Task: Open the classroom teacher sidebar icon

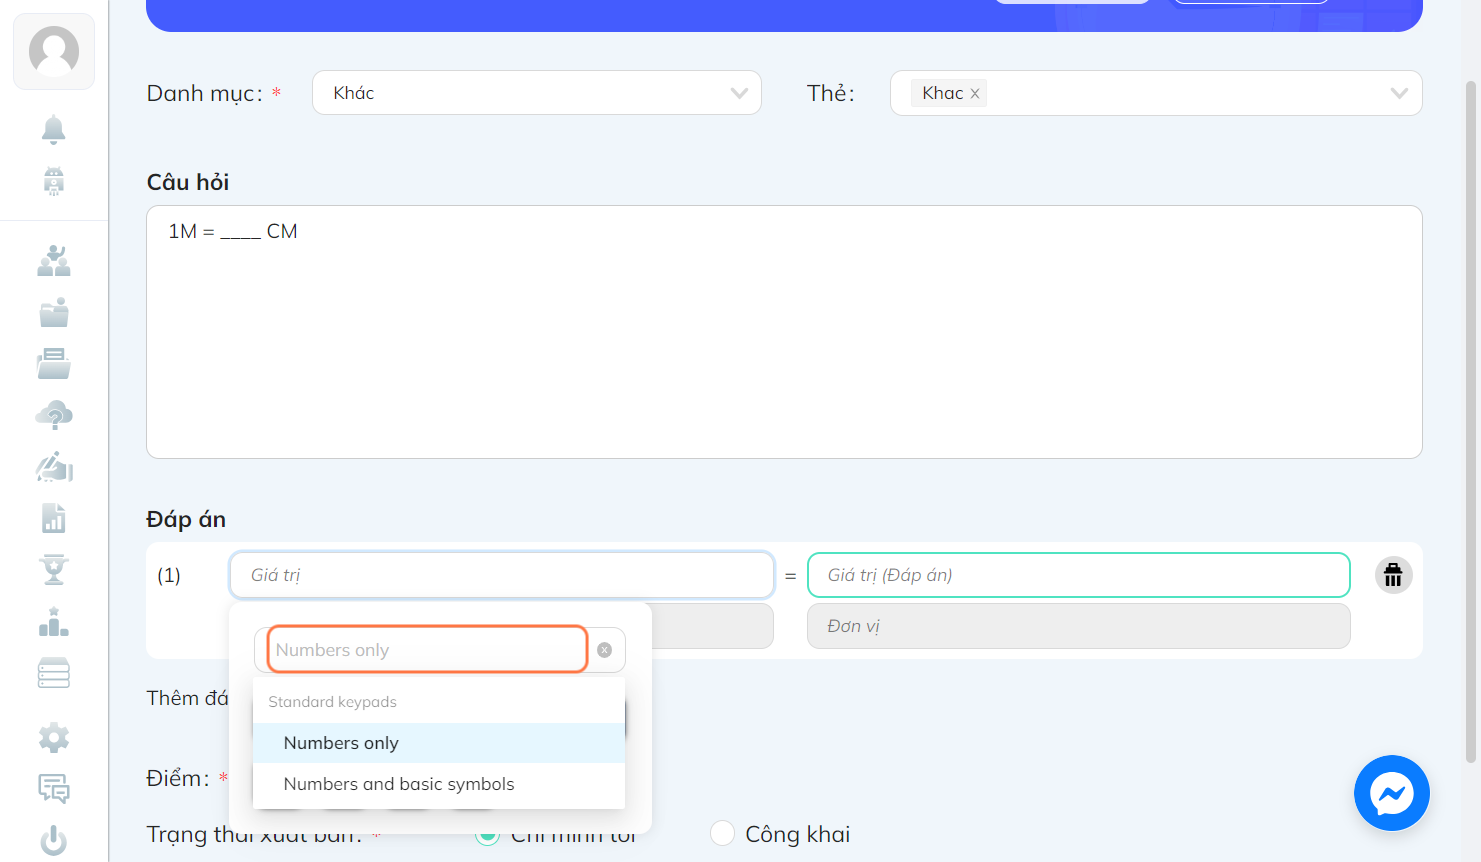Action: (54, 260)
